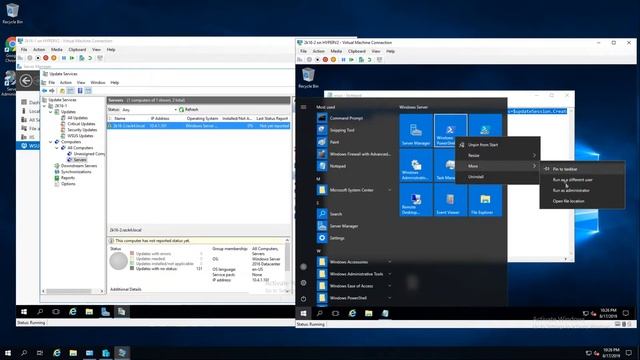Image resolution: width=640 pixels, height=360 pixels.
Task: Click the orange Save icon in 2k16-1 VM toolbar
Action: click(x=53, y=58)
